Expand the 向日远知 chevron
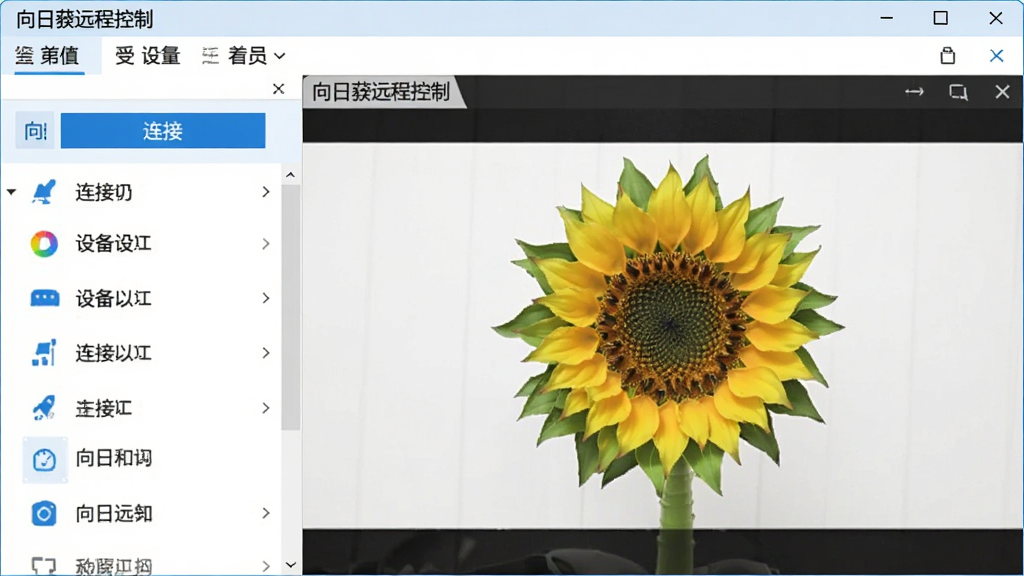 (266, 513)
